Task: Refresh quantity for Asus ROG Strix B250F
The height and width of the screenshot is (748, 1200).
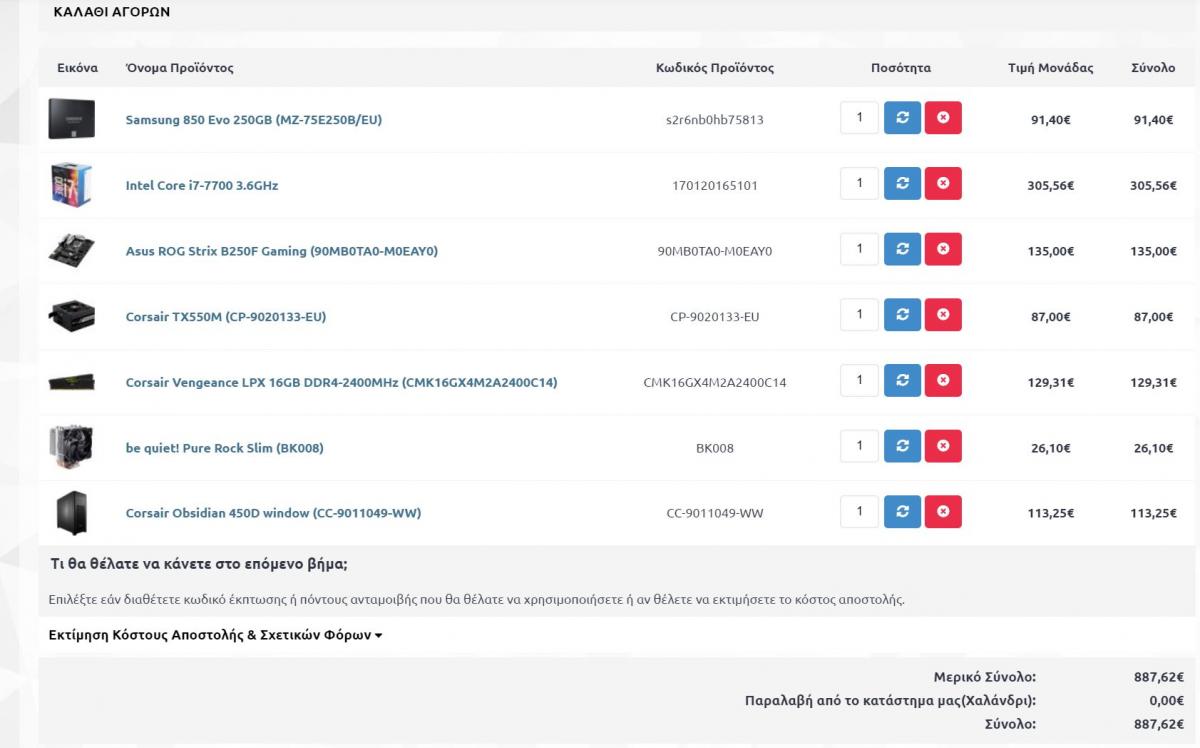Action: click(x=902, y=249)
